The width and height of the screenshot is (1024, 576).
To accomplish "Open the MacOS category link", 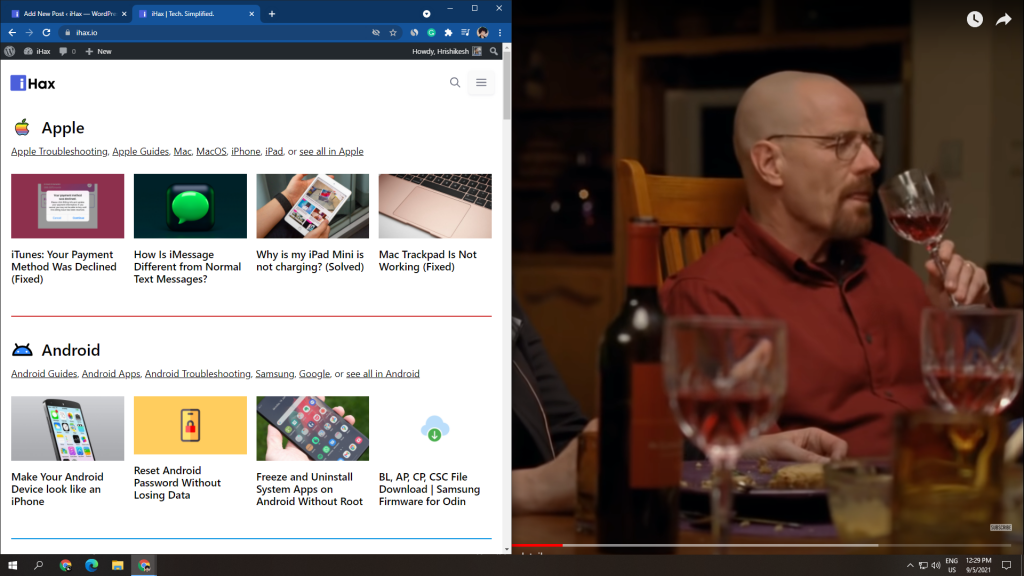I will coord(211,152).
